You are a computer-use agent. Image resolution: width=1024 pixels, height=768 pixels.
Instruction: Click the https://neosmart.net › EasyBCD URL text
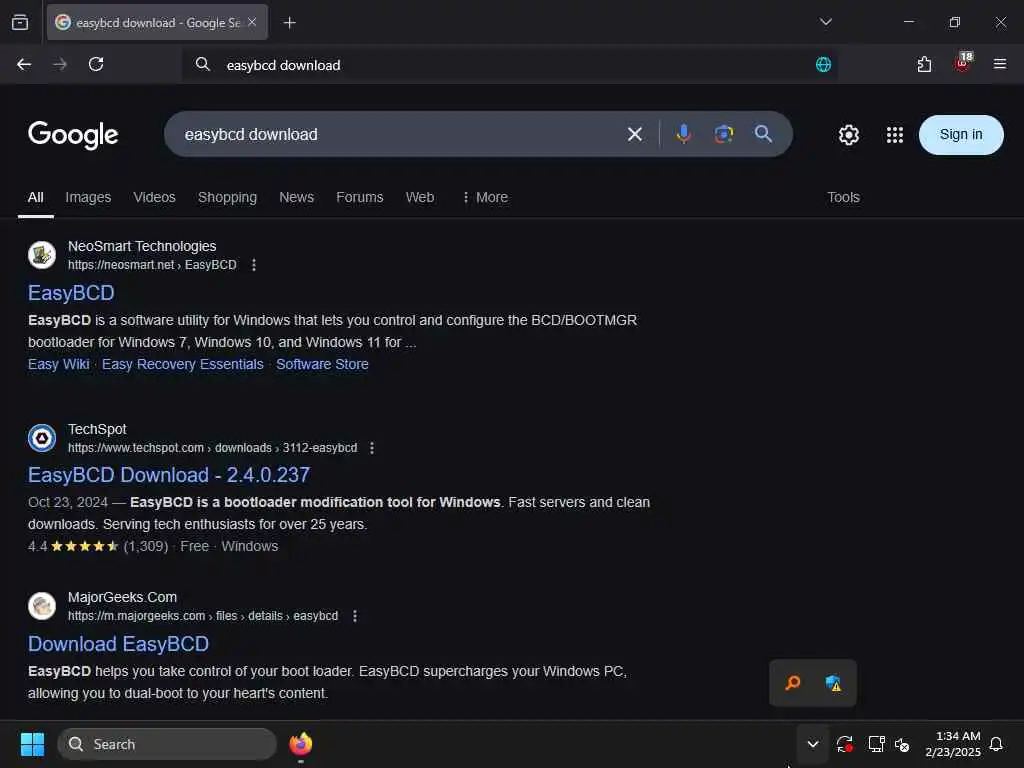[152, 264]
